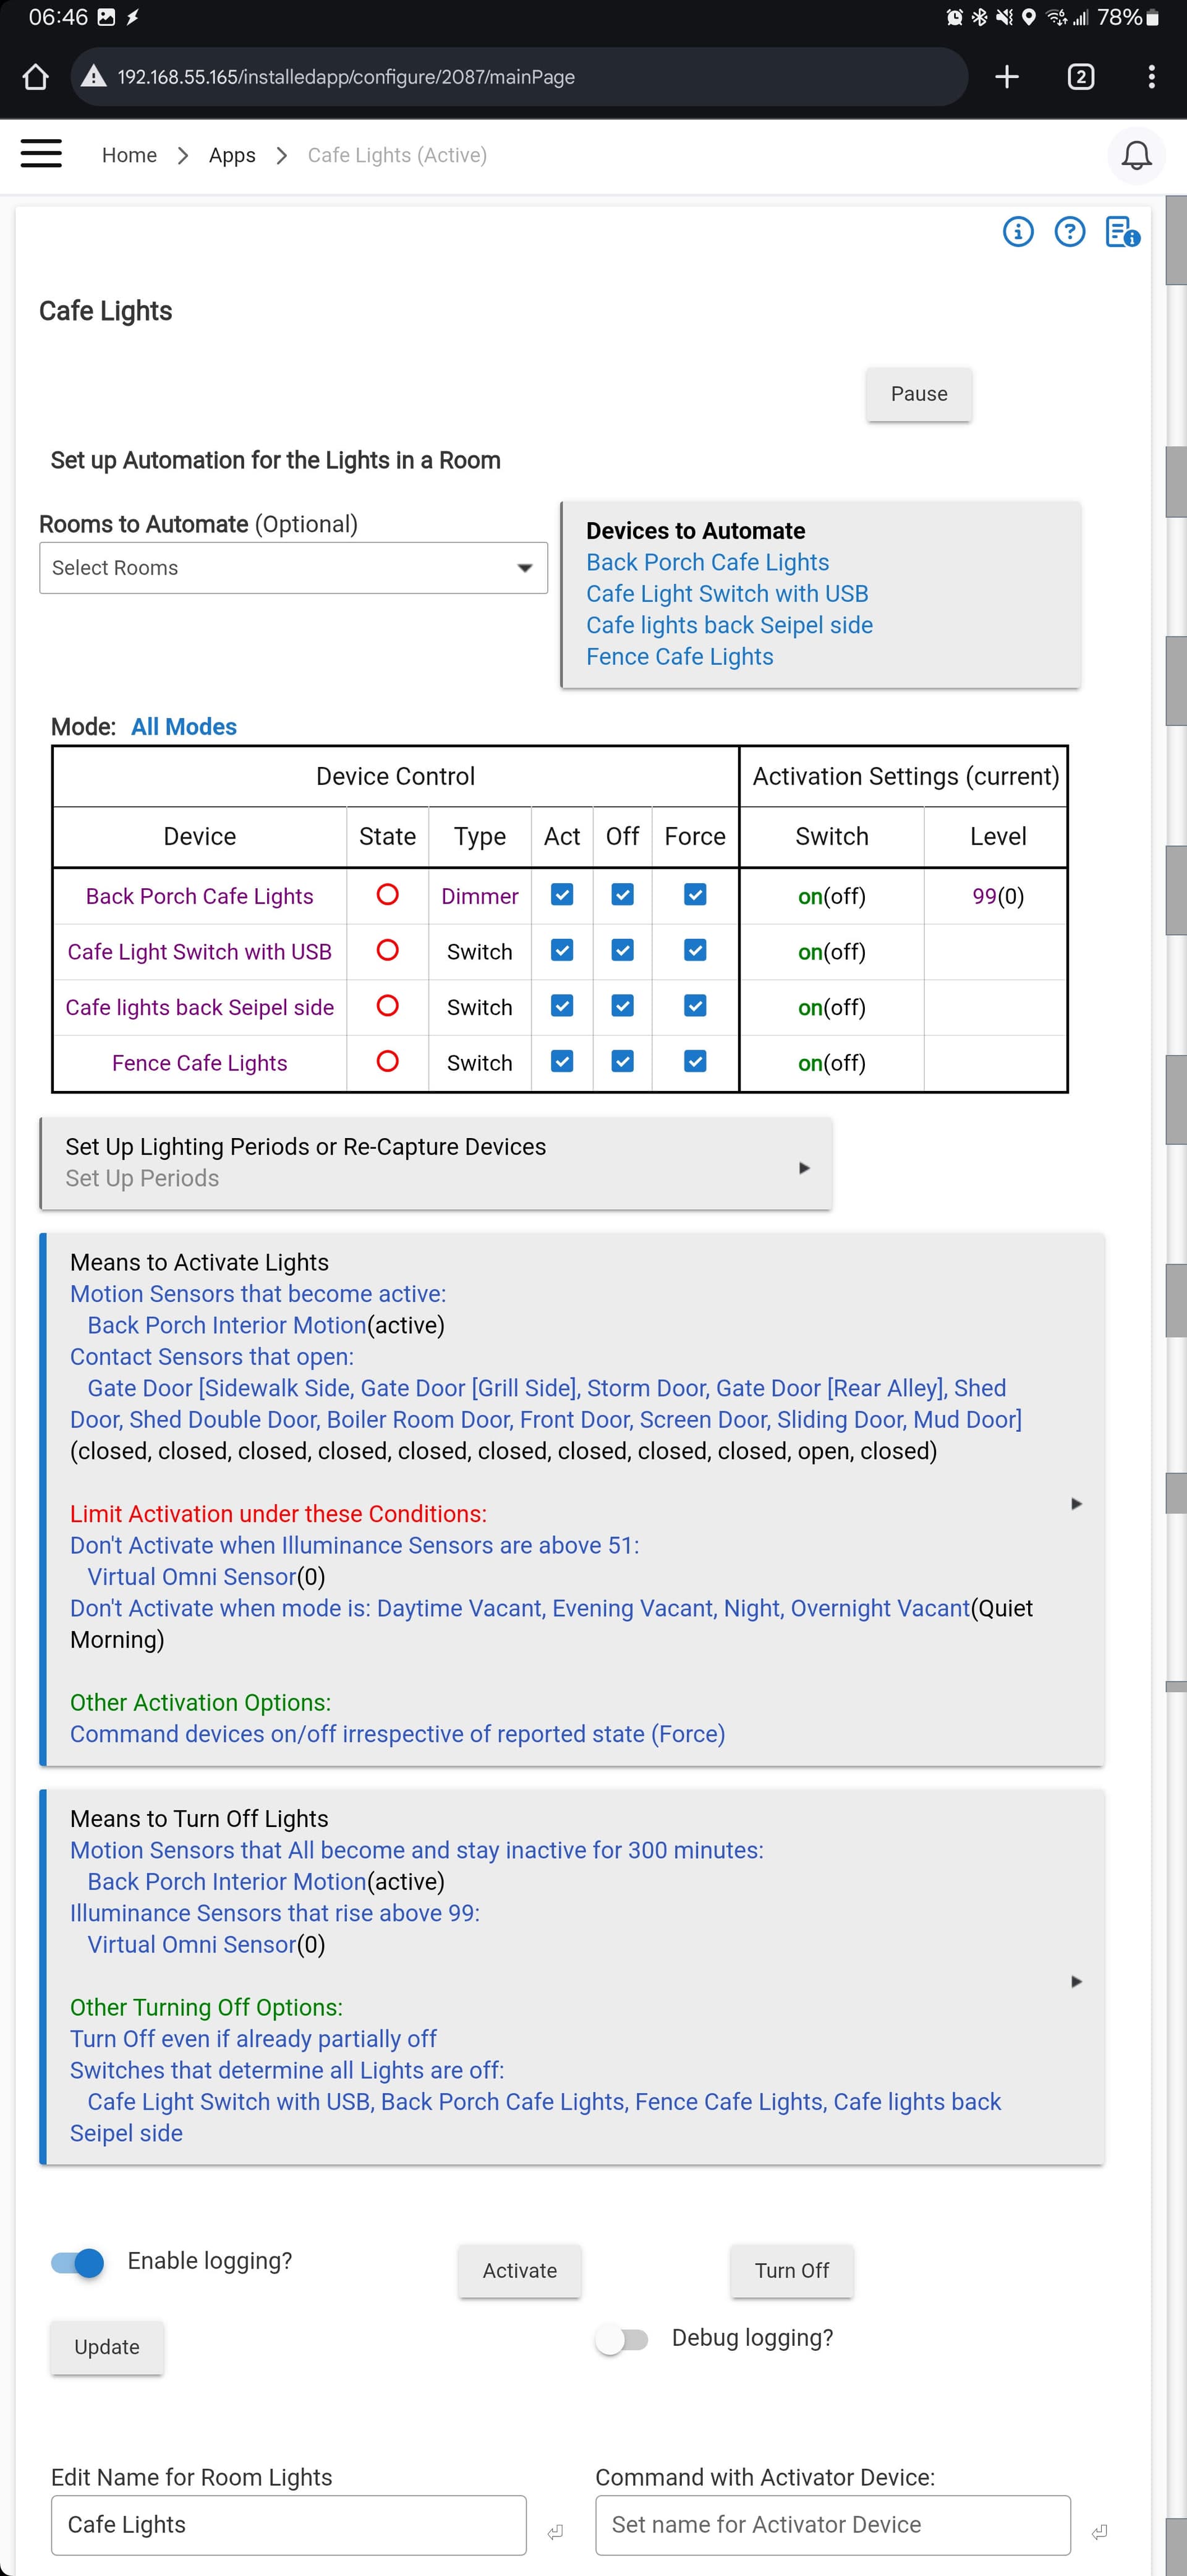Click the Activate button

click(520, 2271)
